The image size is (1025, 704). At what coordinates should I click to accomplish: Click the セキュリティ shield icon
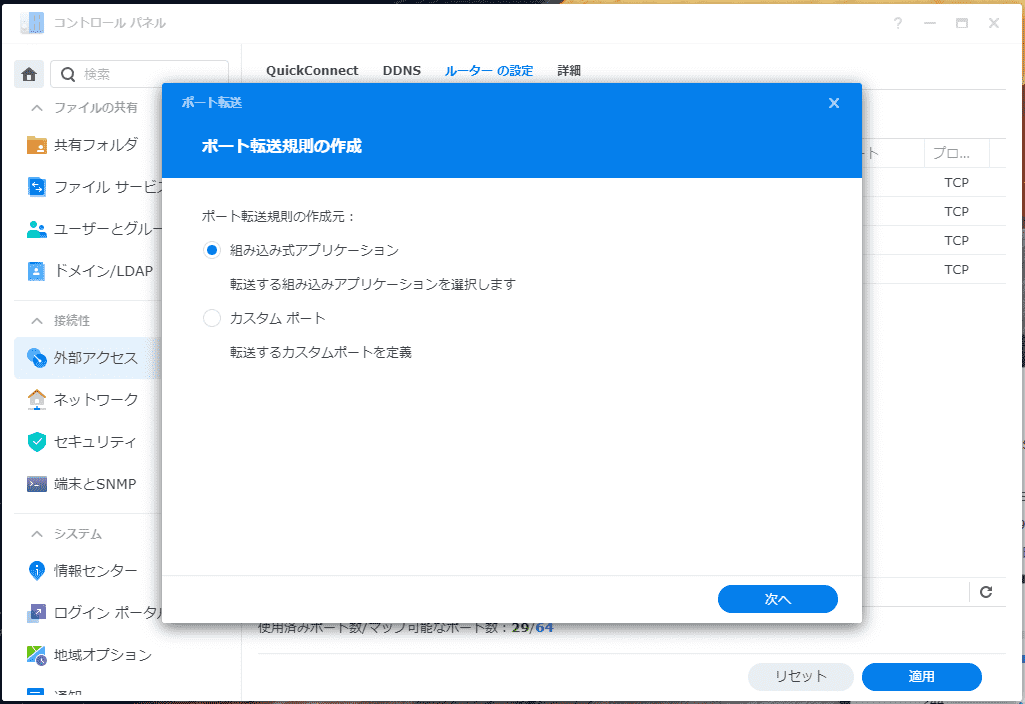[x=37, y=442]
